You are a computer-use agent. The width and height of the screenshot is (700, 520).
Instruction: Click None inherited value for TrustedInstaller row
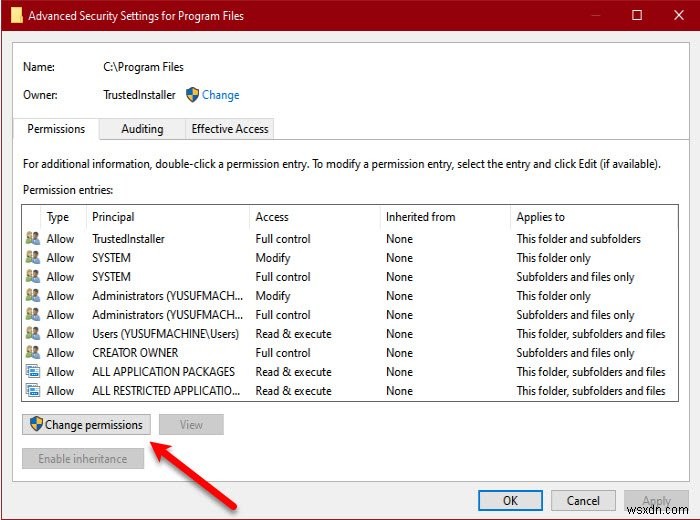tap(399, 239)
